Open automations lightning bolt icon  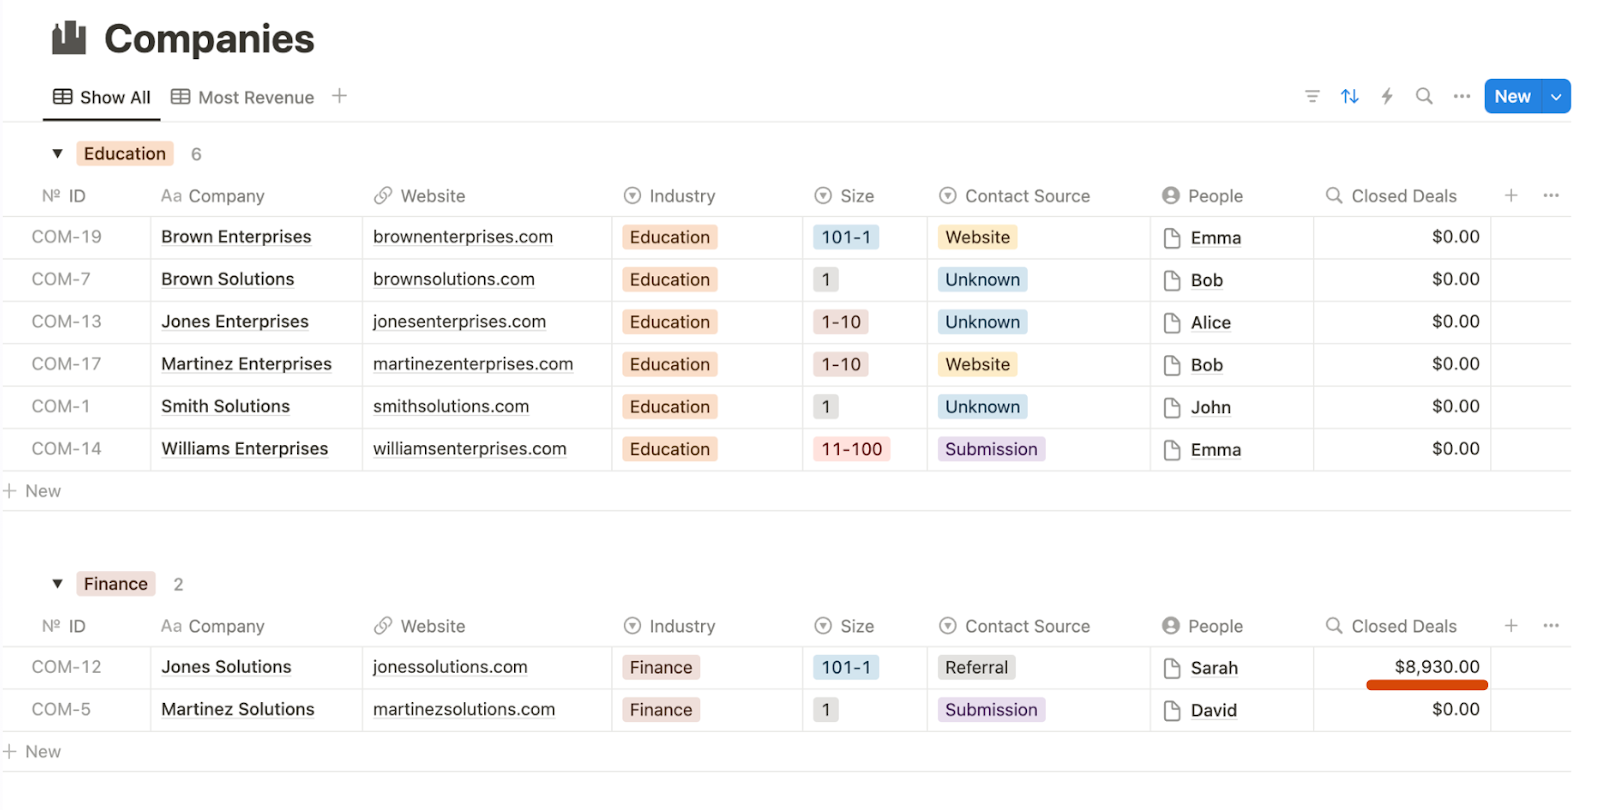1387,97
